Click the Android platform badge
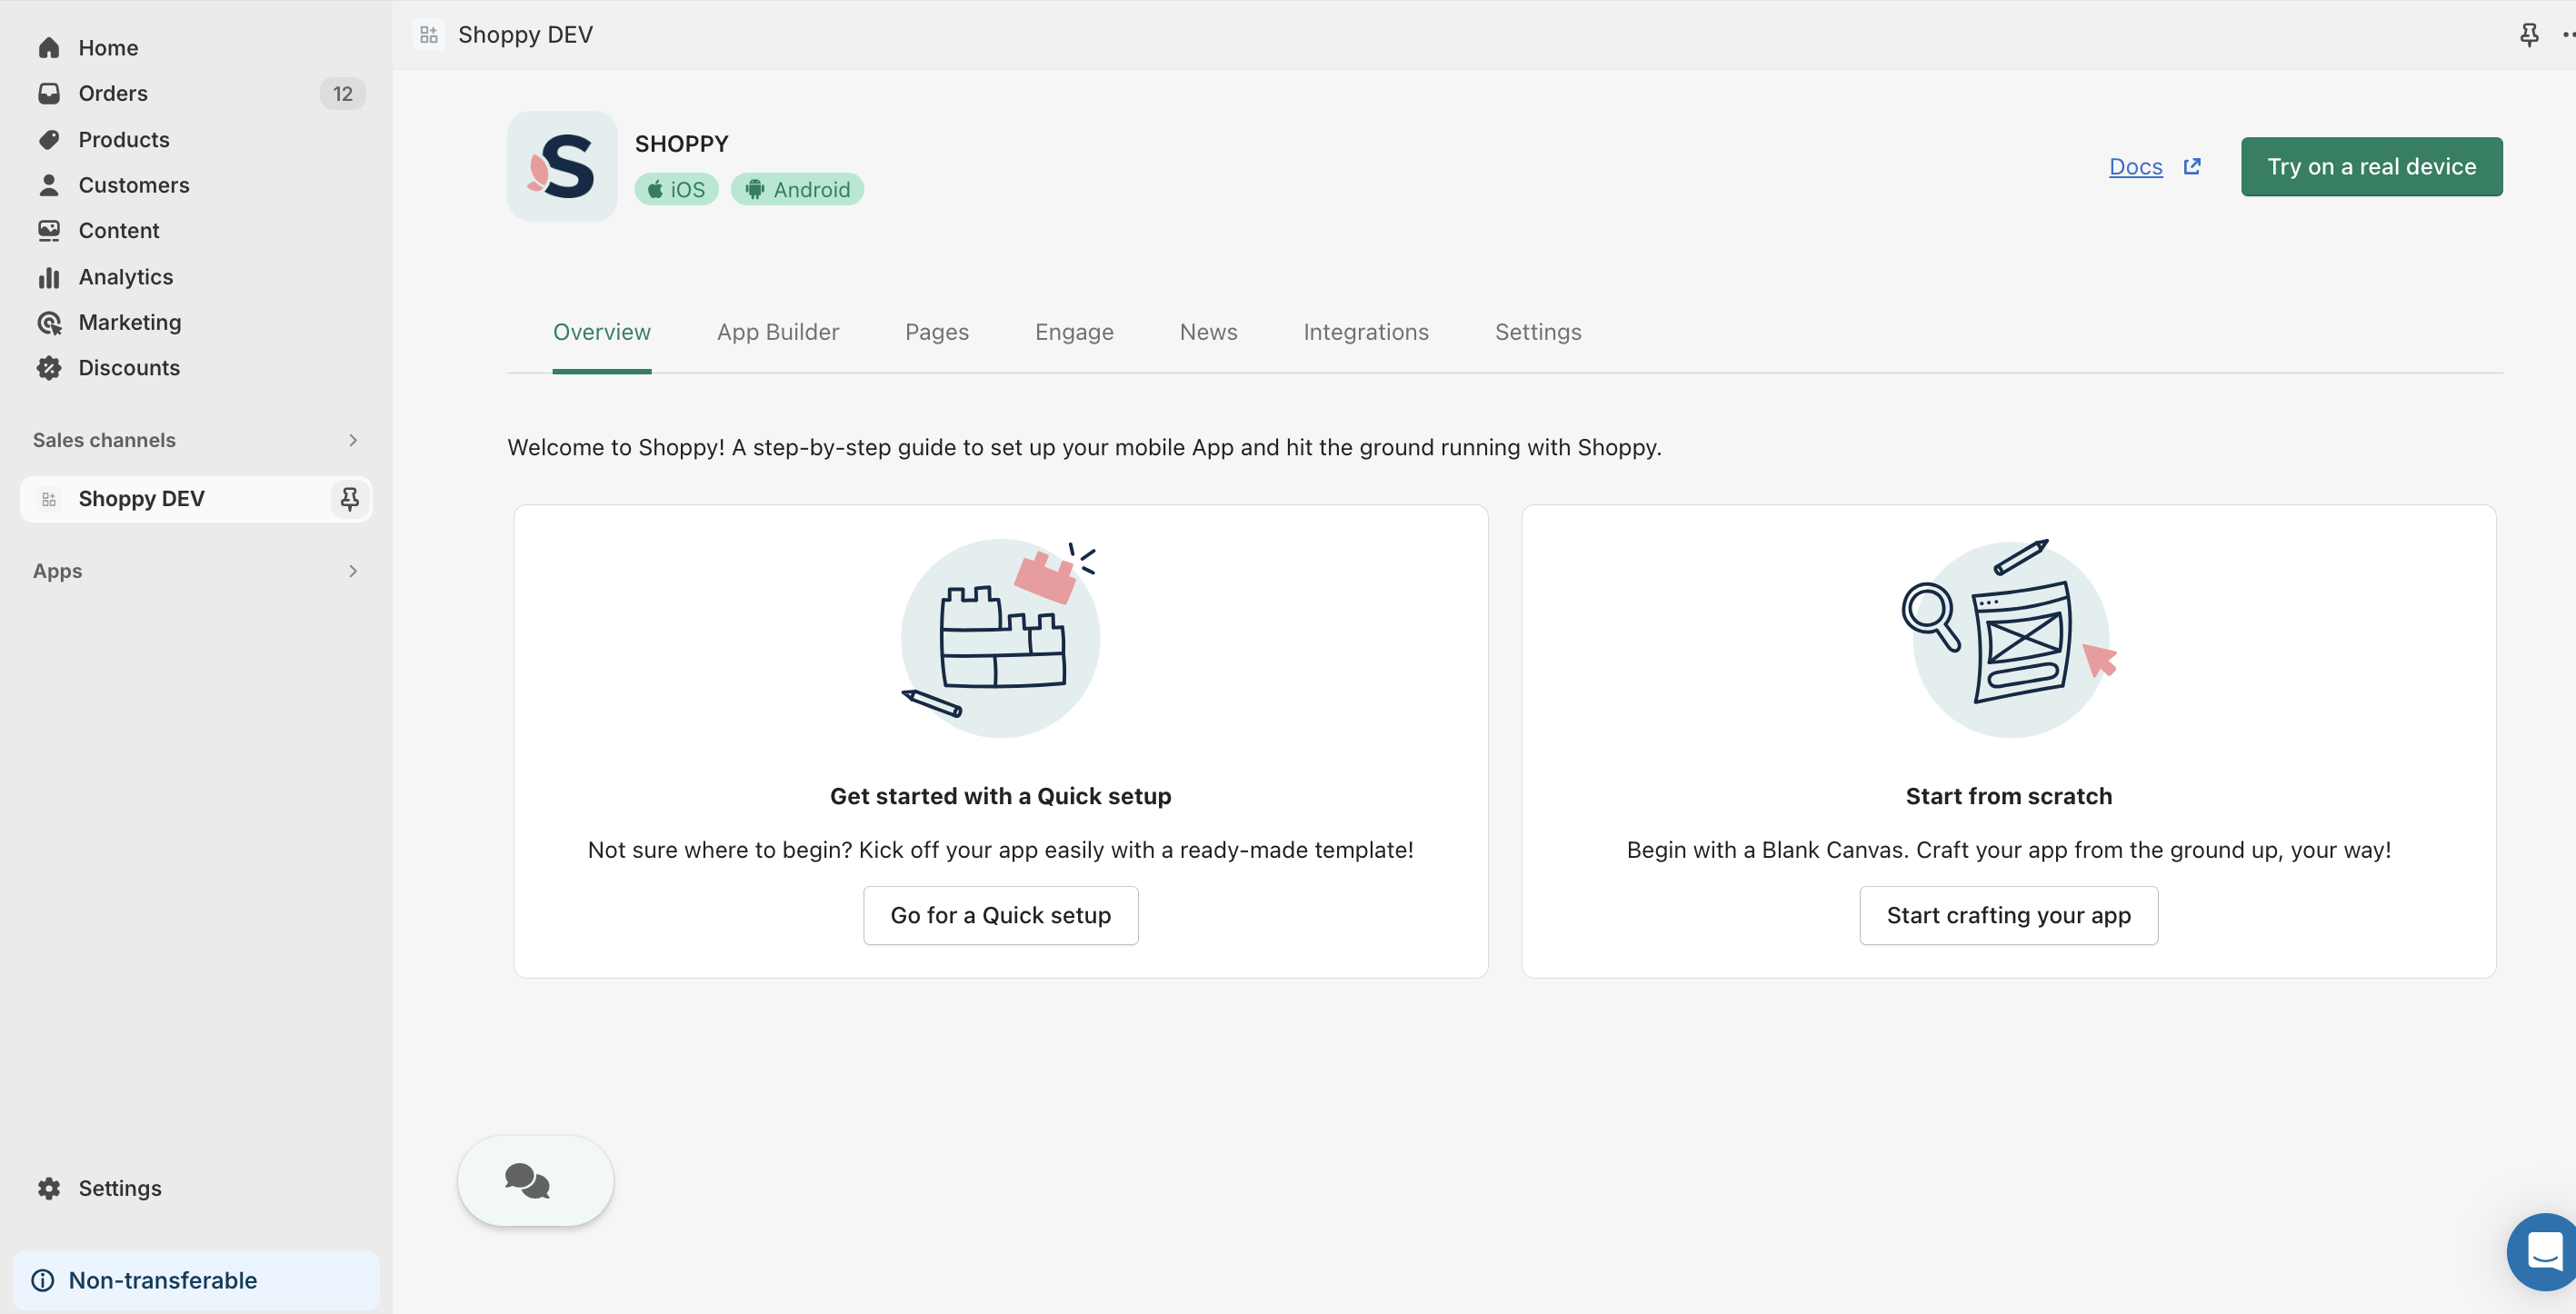This screenshot has width=2576, height=1314. pyautogui.click(x=797, y=189)
